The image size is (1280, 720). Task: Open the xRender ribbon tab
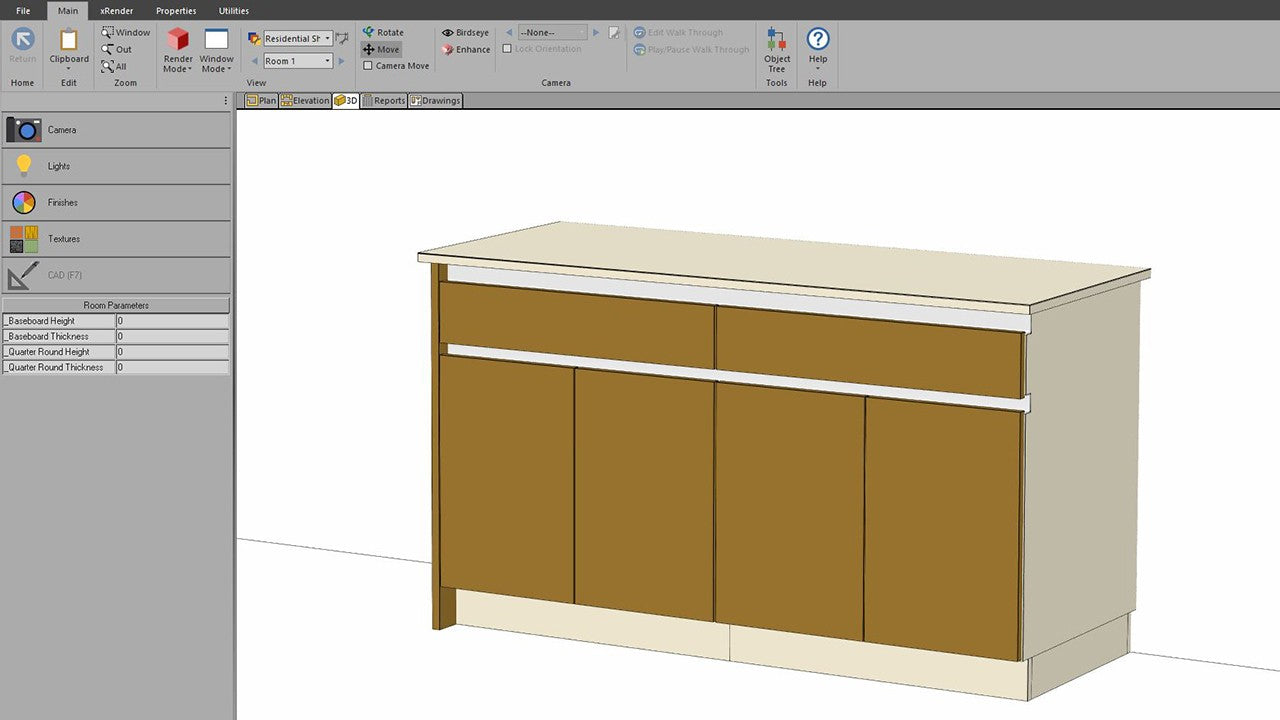(116, 10)
